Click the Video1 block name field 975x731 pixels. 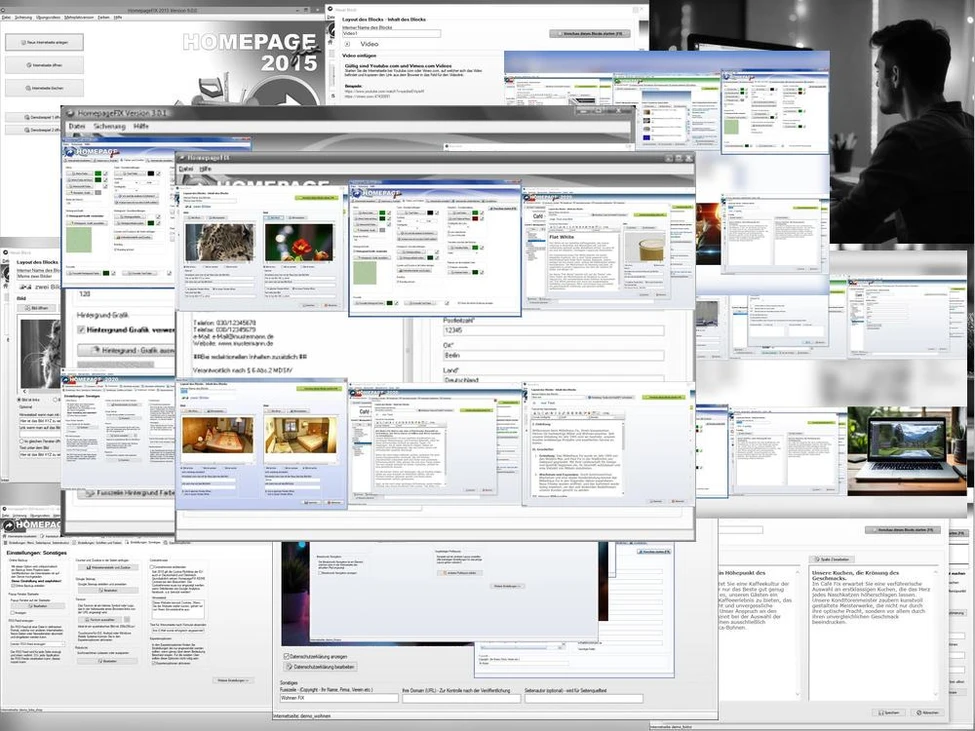coord(391,33)
